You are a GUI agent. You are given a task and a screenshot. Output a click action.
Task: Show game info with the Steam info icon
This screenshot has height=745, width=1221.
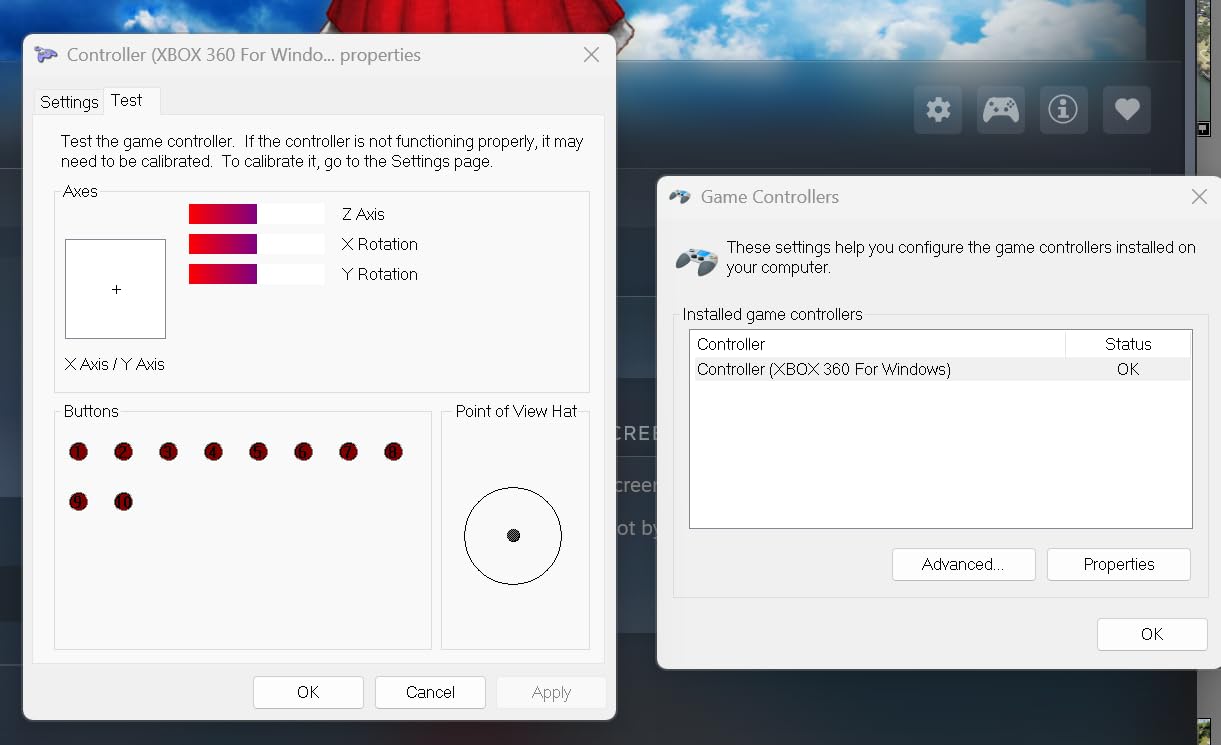click(x=1063, y=109)
